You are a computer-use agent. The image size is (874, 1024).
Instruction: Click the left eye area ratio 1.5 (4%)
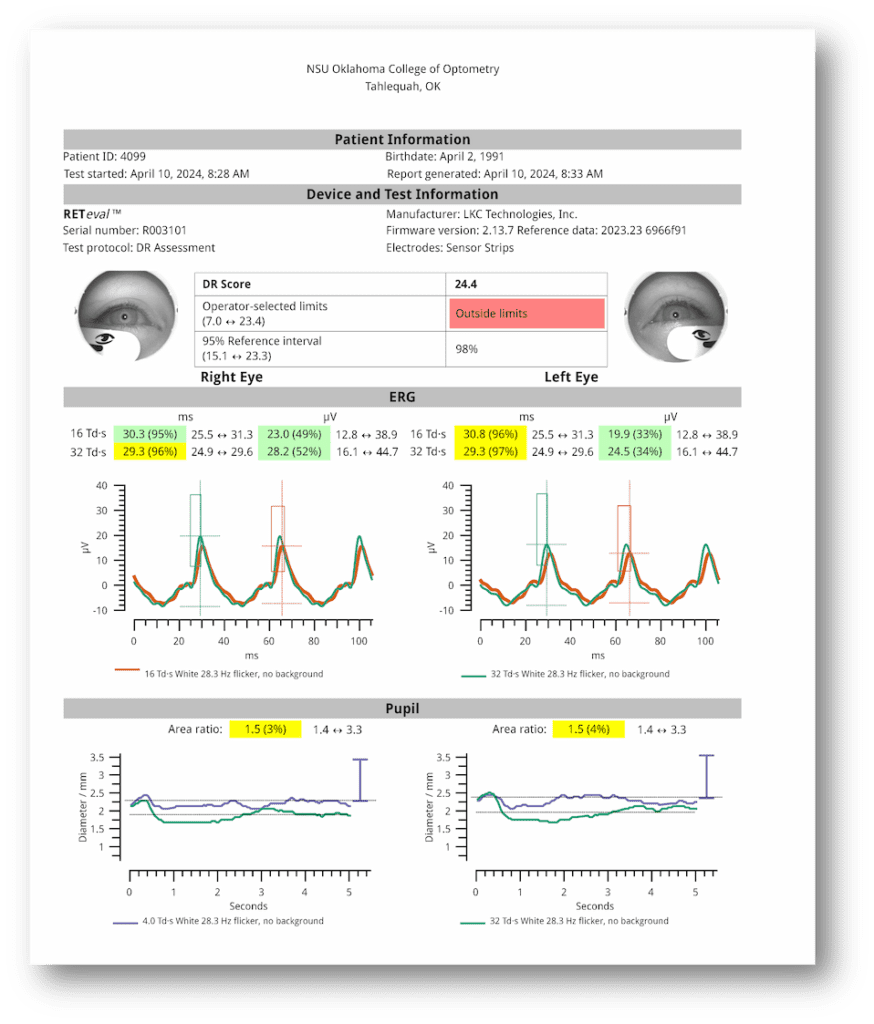pyautogui.click(x=588, y=730)
